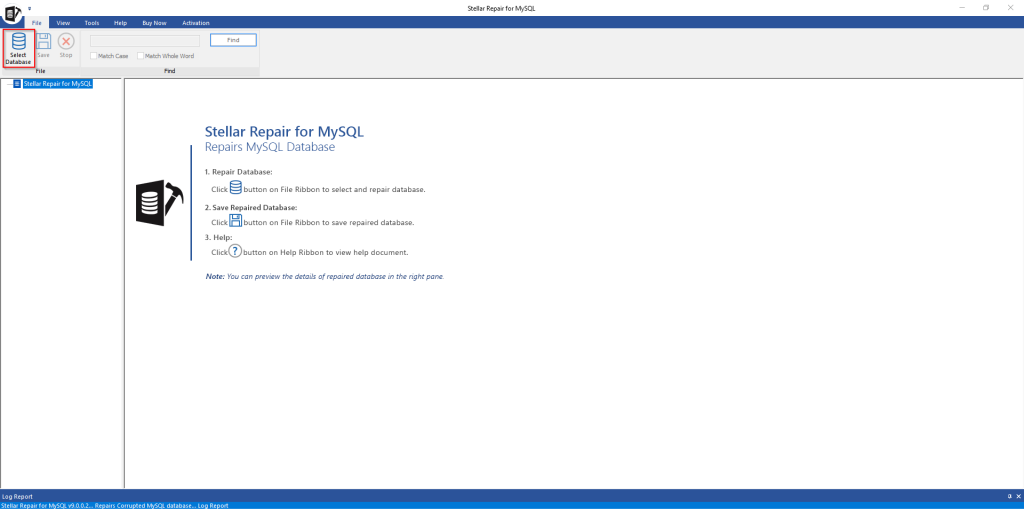Open the Activation tab
Screen dimensions: 1024x511
pos(196,23)
